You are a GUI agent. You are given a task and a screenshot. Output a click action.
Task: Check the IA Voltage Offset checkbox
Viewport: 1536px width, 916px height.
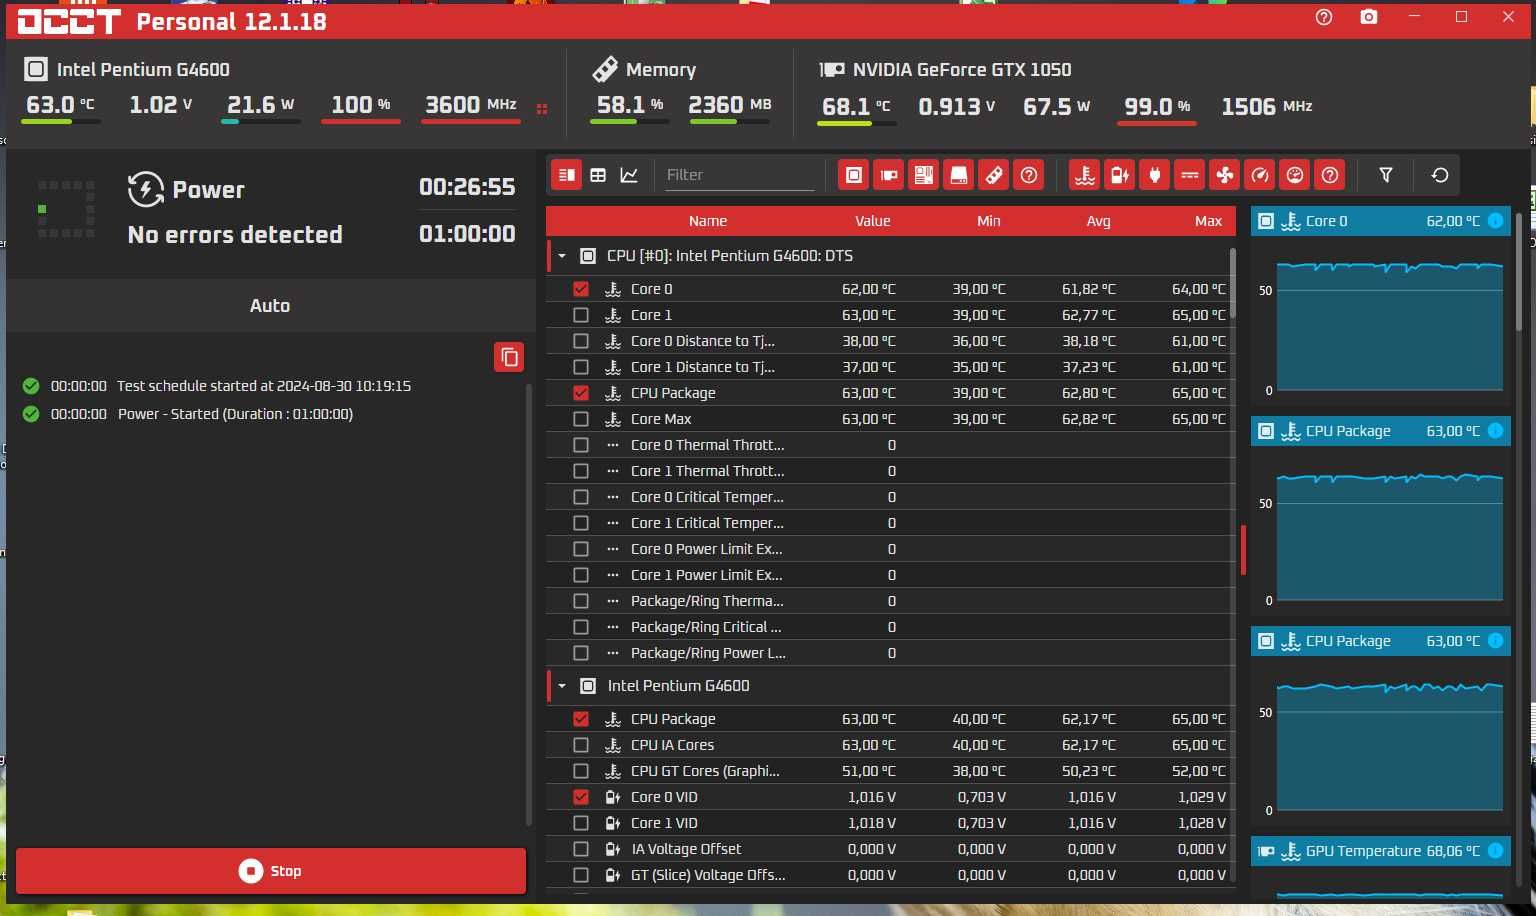[581, 849]
